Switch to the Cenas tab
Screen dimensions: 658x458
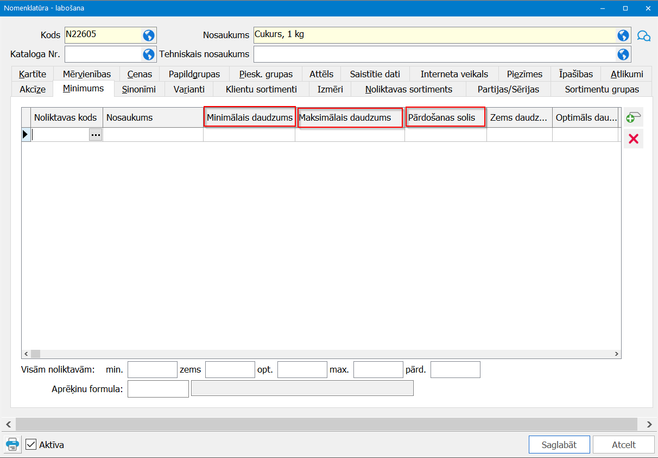pyautogui.click(x=140, y=74)
